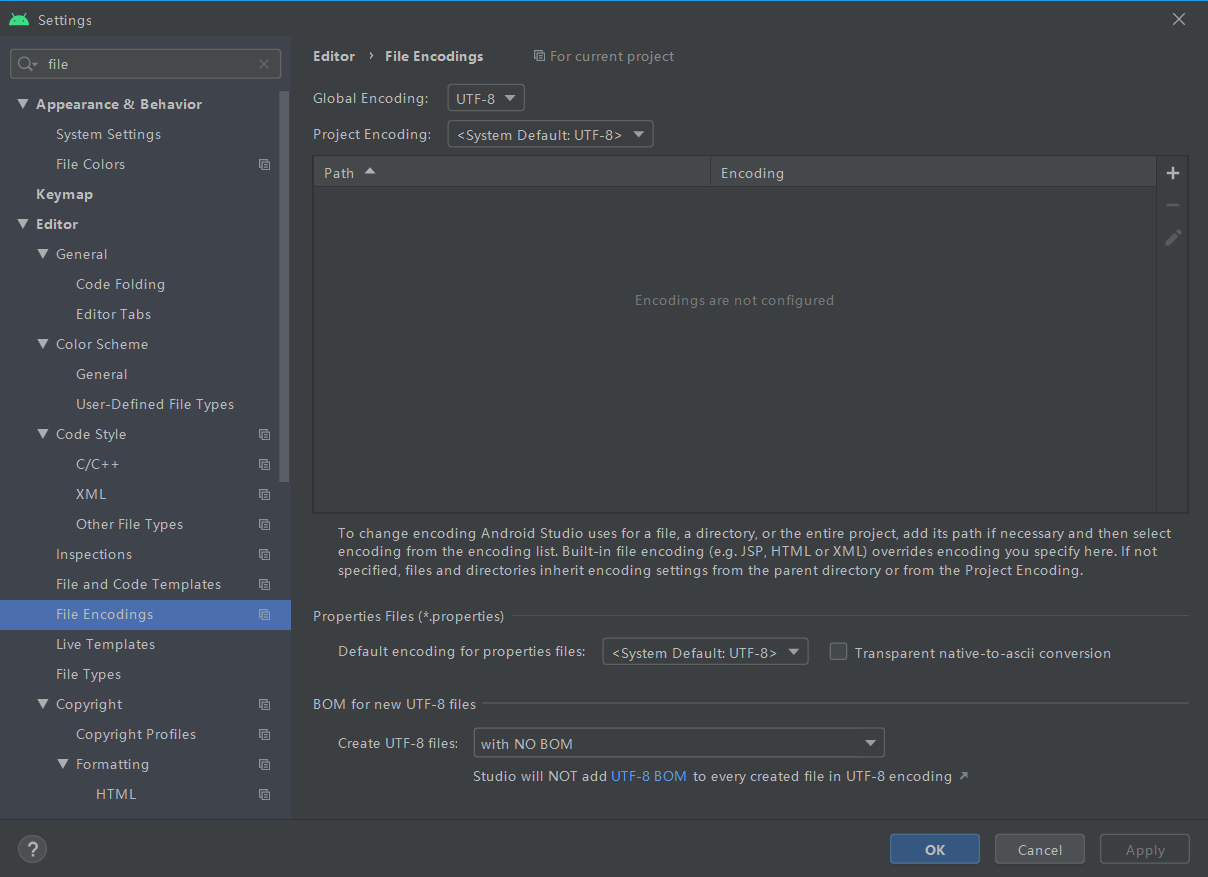Open Live Templates settings
1208x877 pixels.
coord(105,644)
